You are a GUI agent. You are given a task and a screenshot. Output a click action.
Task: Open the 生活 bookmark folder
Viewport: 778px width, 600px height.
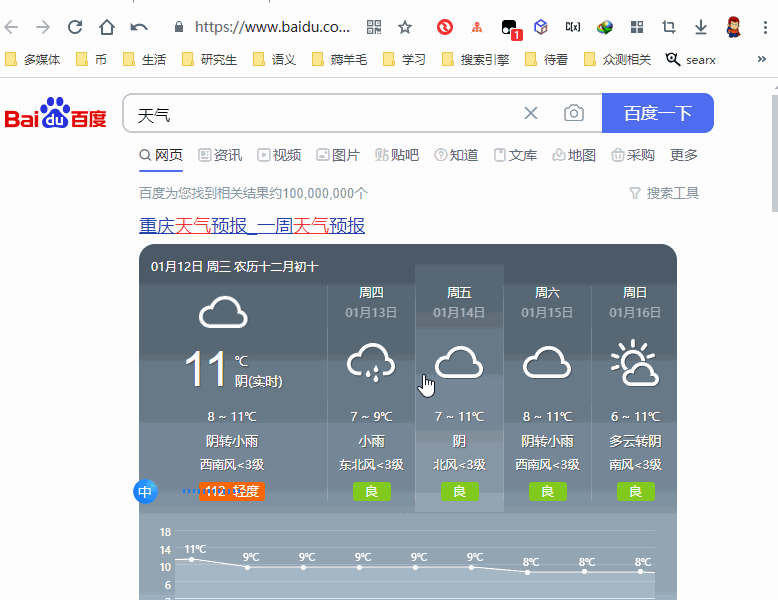click(x=144, y=60)
